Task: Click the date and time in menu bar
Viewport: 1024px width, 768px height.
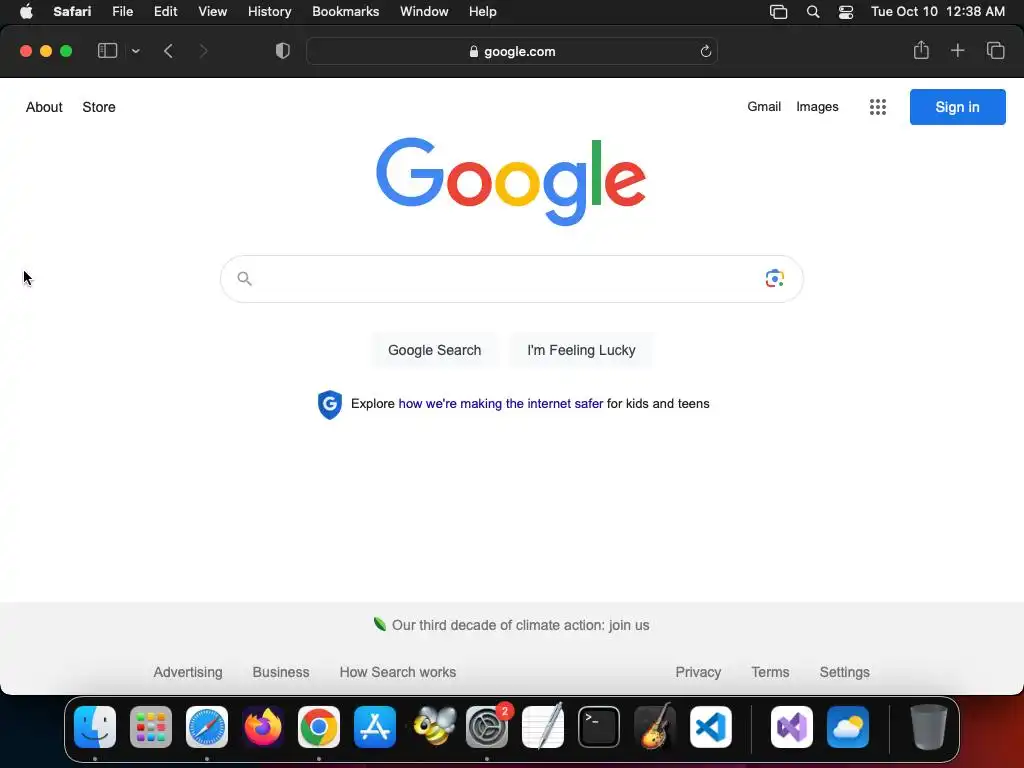Action: point(938,11)
